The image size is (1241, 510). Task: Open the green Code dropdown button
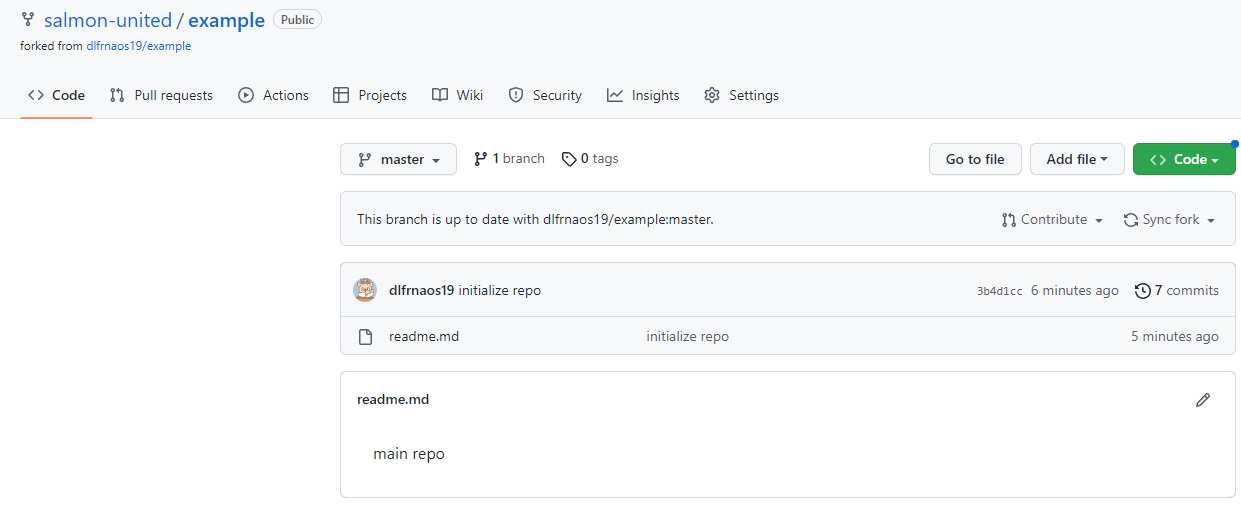point(1184,159)
